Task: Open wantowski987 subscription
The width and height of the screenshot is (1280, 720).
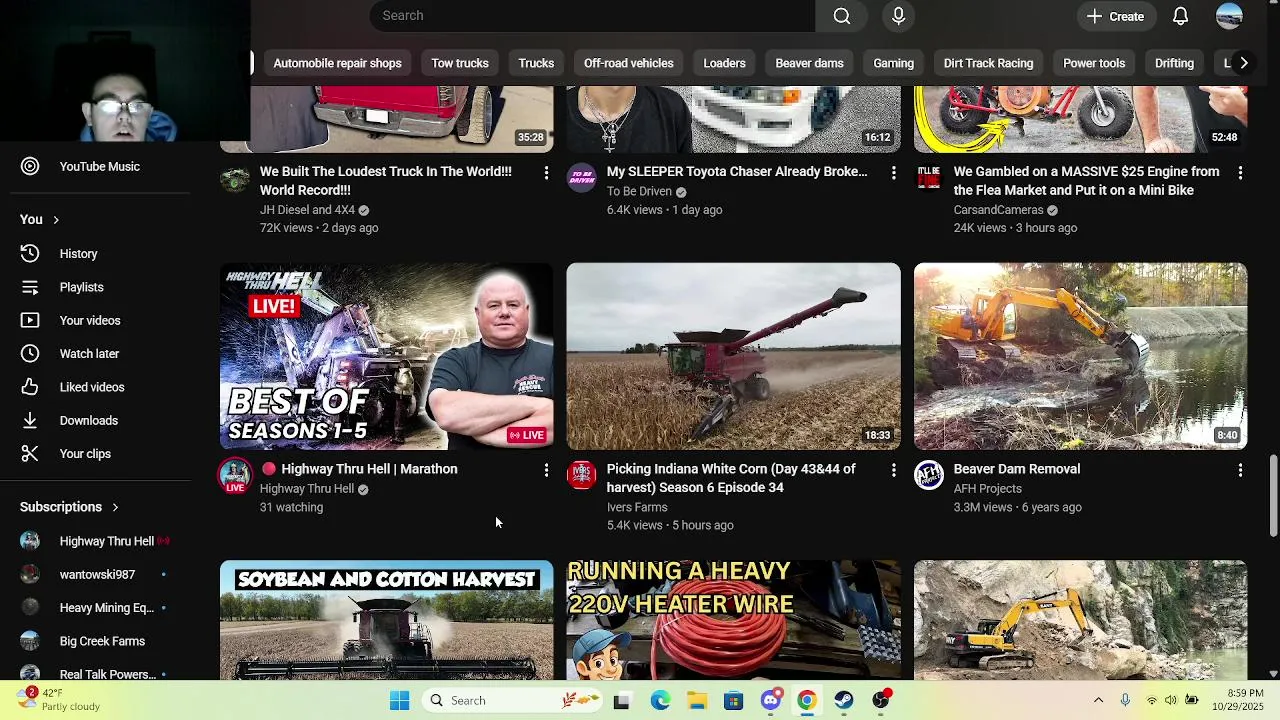Action: pos(95,575)
